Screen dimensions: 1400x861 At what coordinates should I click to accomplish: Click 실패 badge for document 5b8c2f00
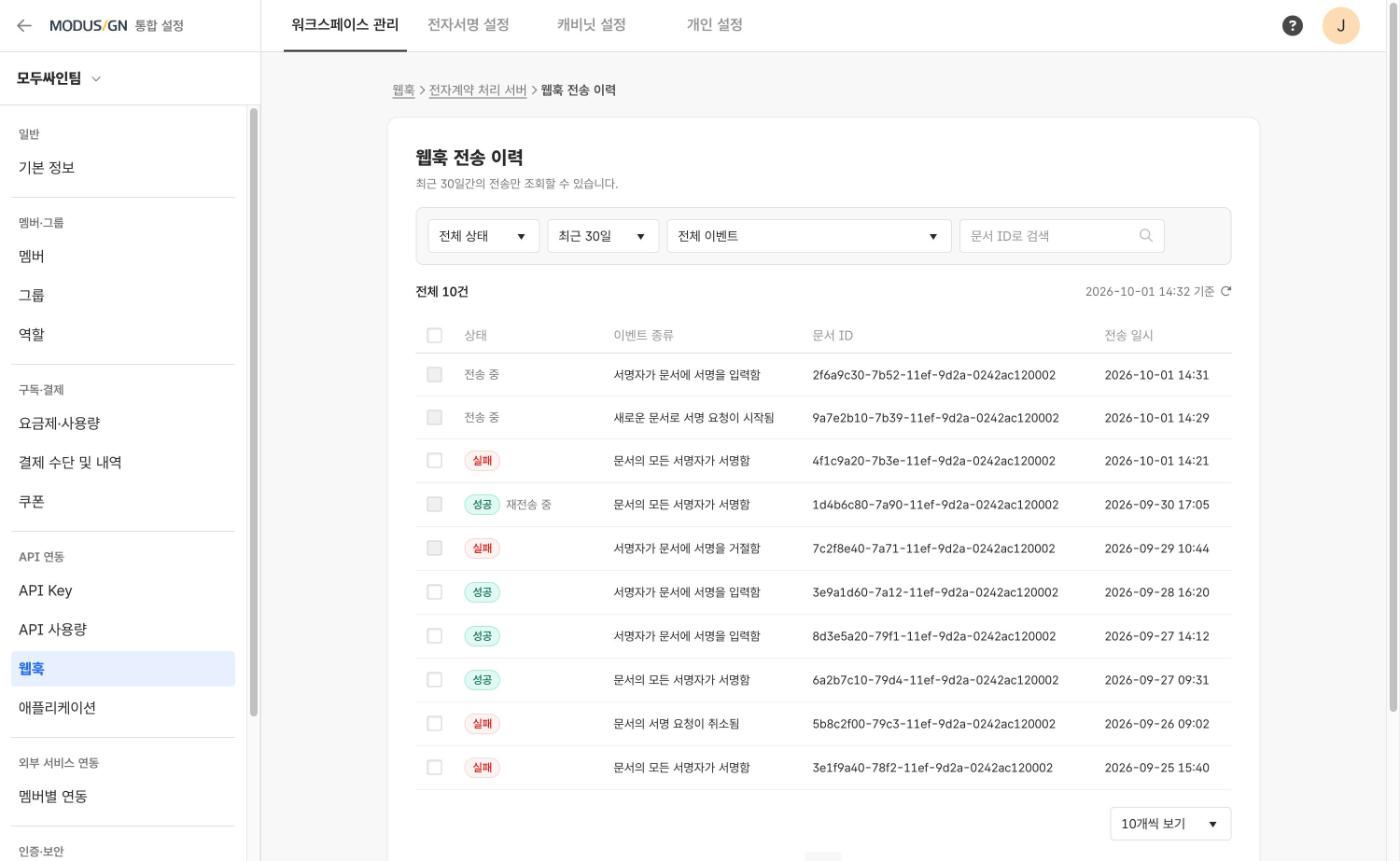482,724
